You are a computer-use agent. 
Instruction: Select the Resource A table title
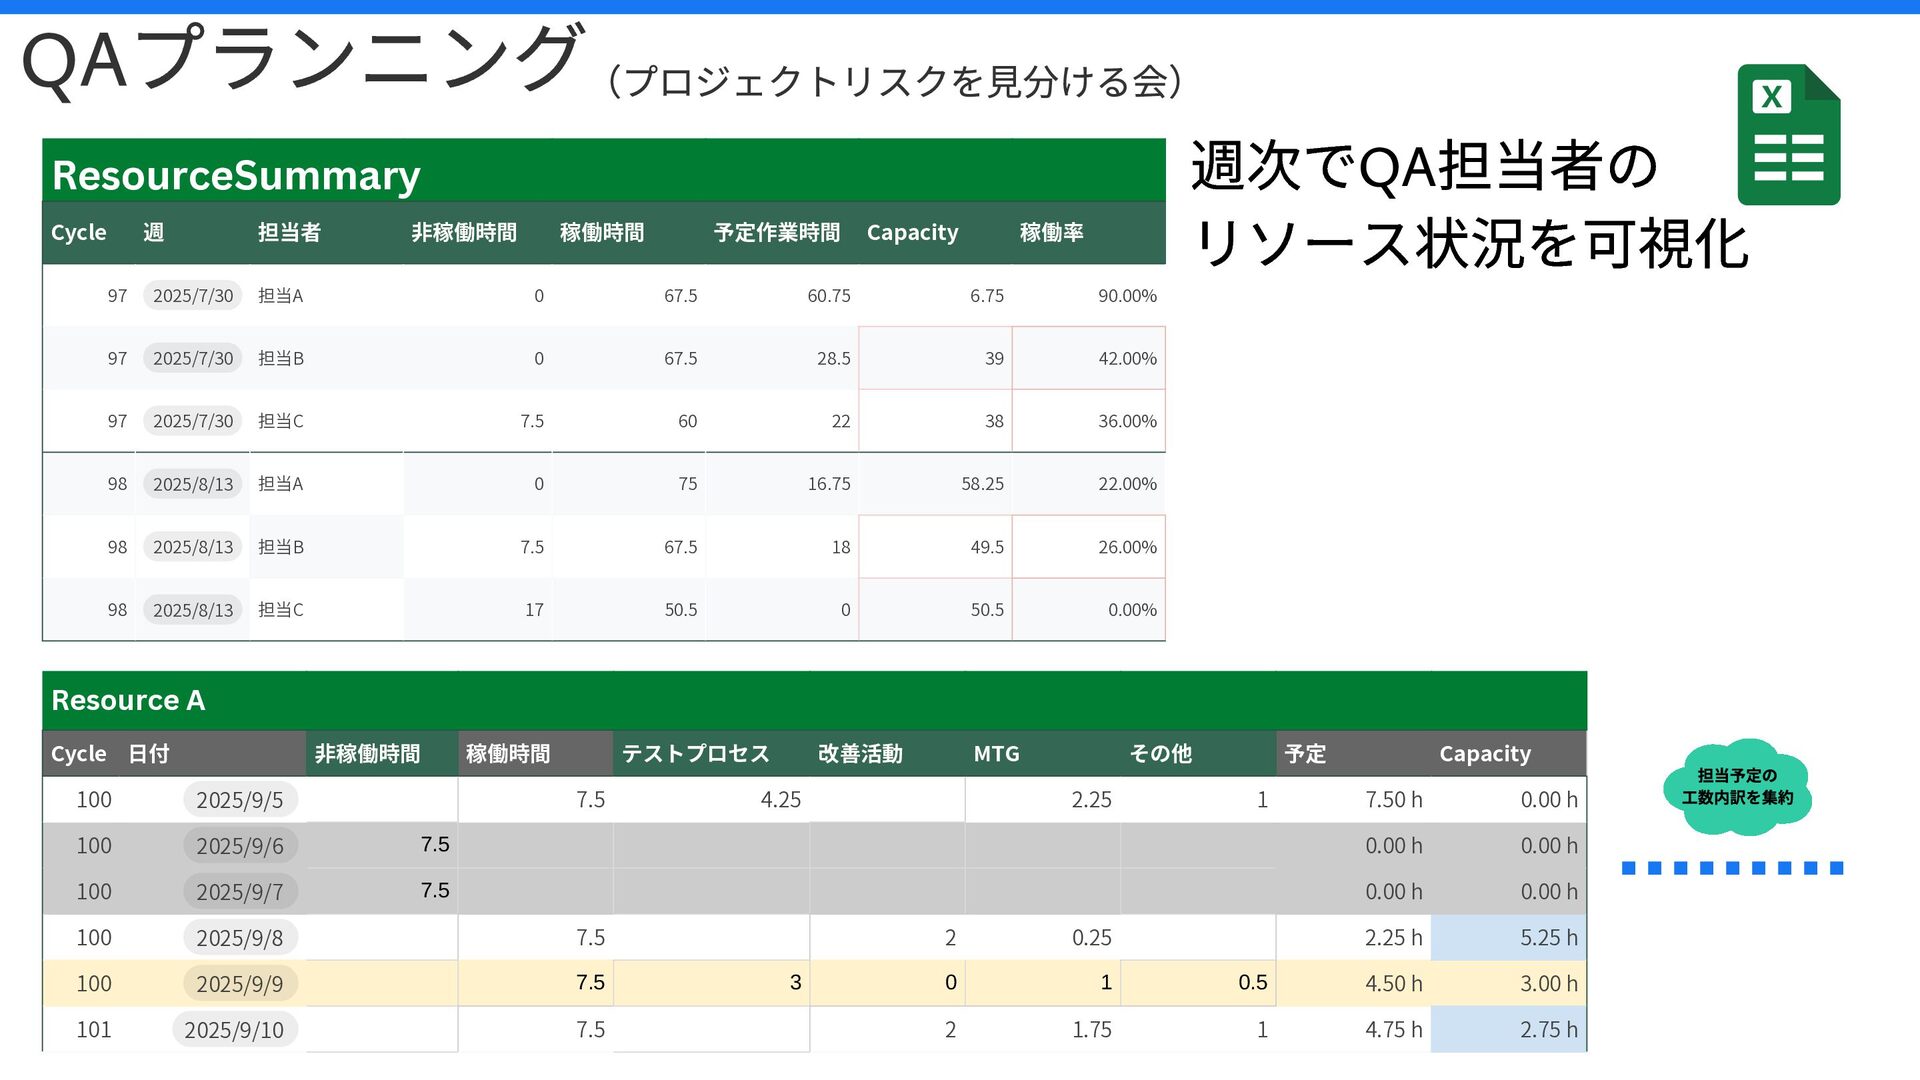(128, 700)
